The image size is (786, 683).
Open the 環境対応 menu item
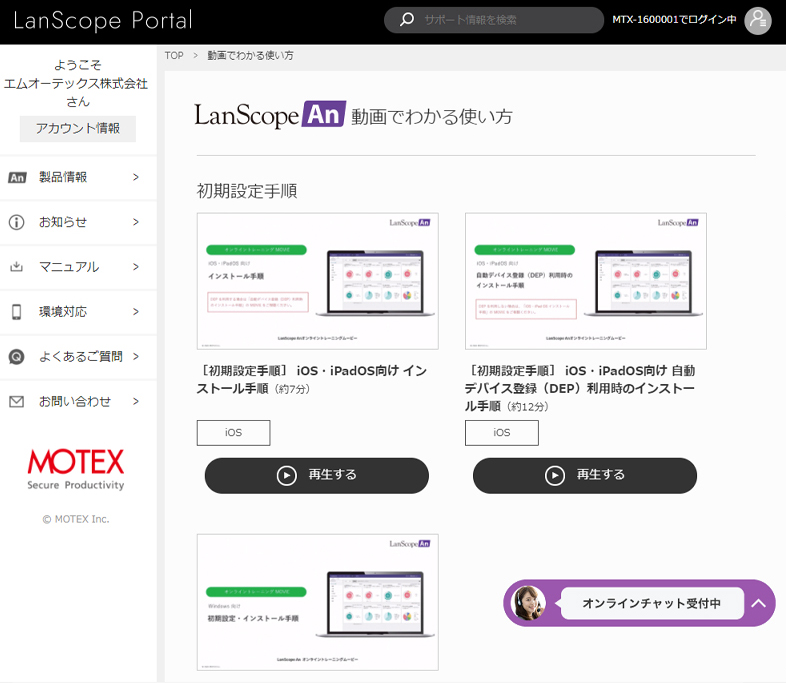78,312
